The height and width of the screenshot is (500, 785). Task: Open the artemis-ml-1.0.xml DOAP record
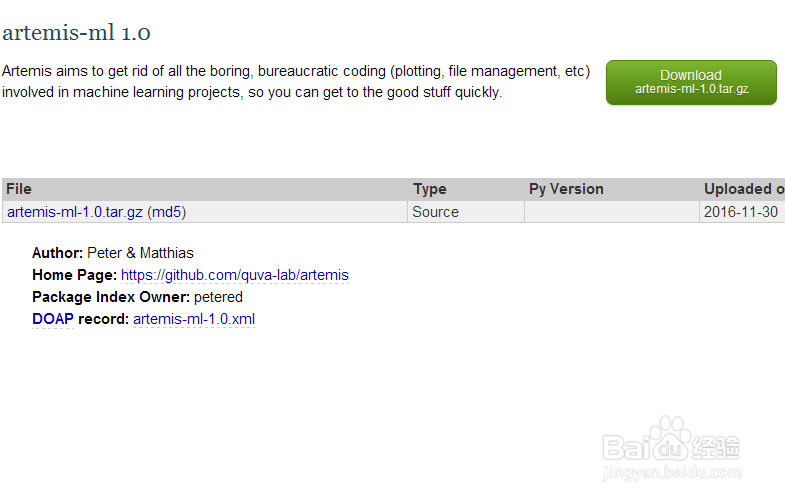coord(194,319)
